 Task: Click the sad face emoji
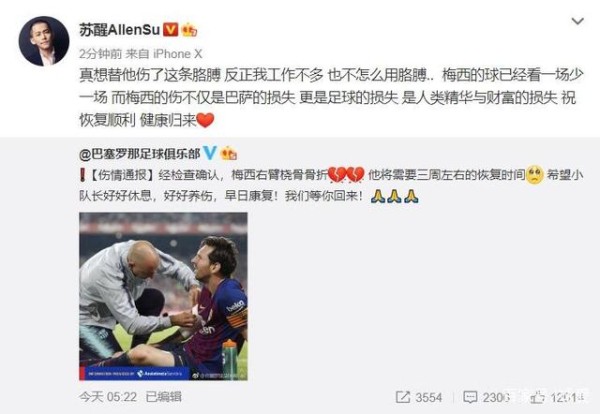pos(535,175)
